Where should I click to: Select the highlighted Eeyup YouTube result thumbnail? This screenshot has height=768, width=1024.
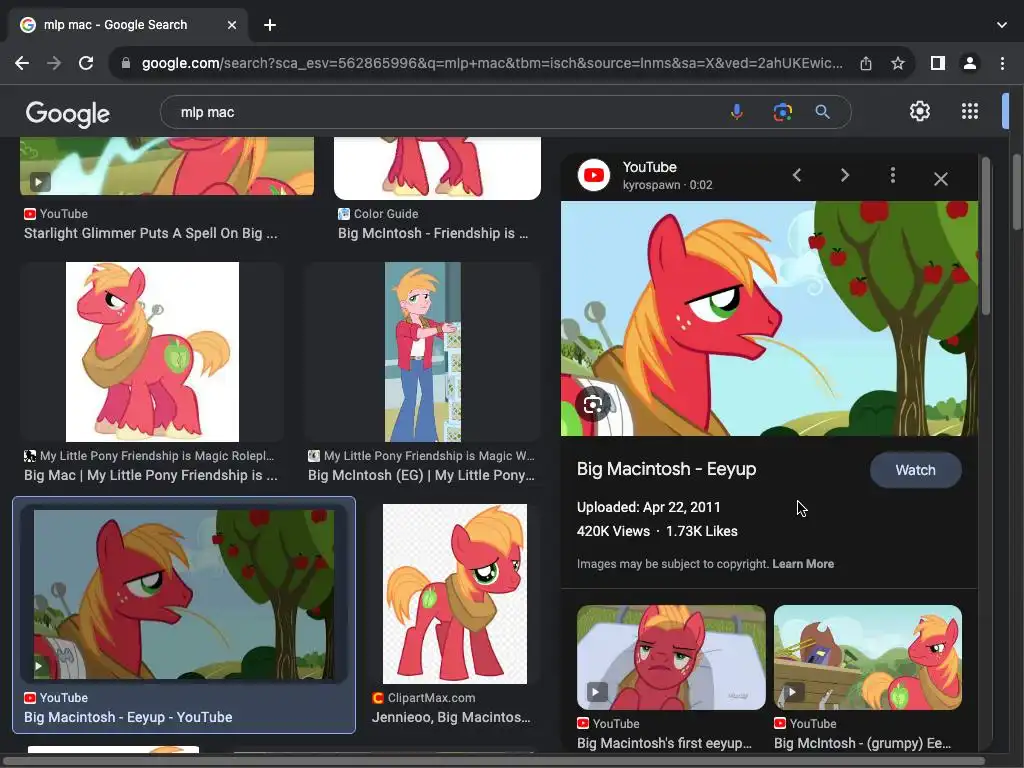click(x=184, y=594)
